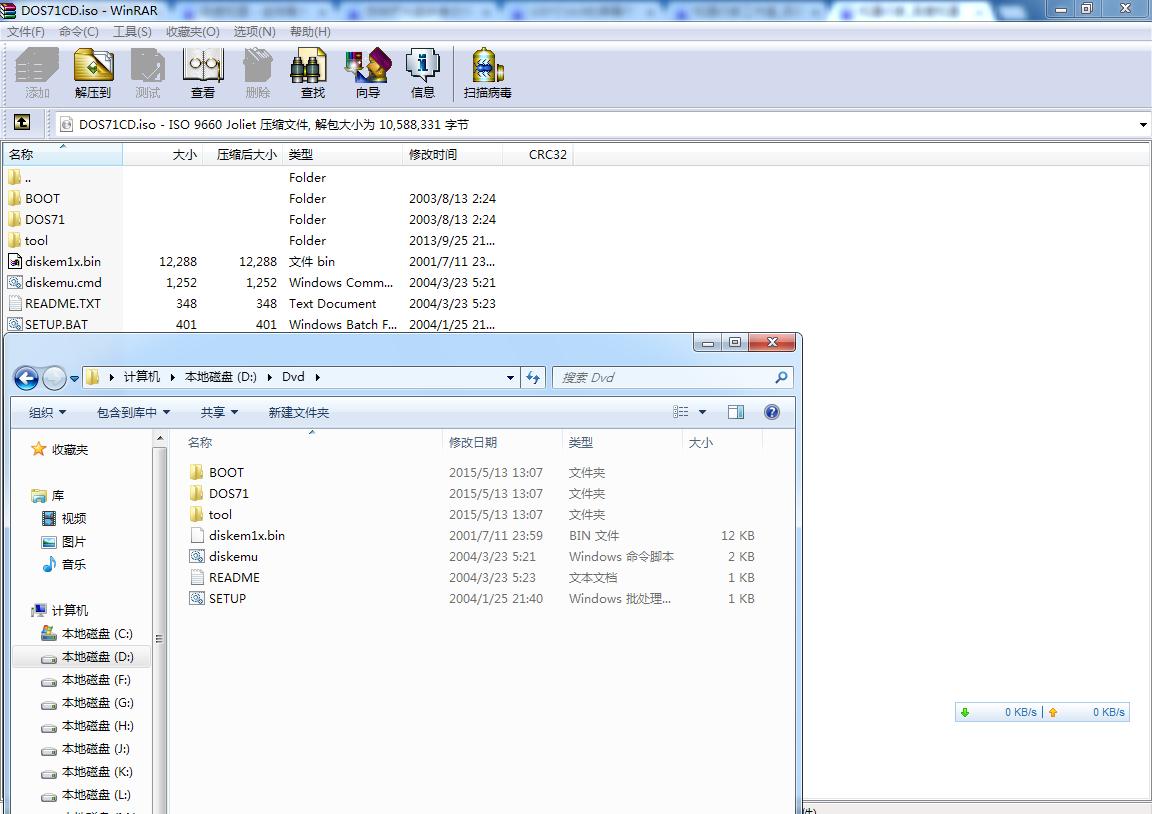Open the Find binoculars tool

[312, 74]
